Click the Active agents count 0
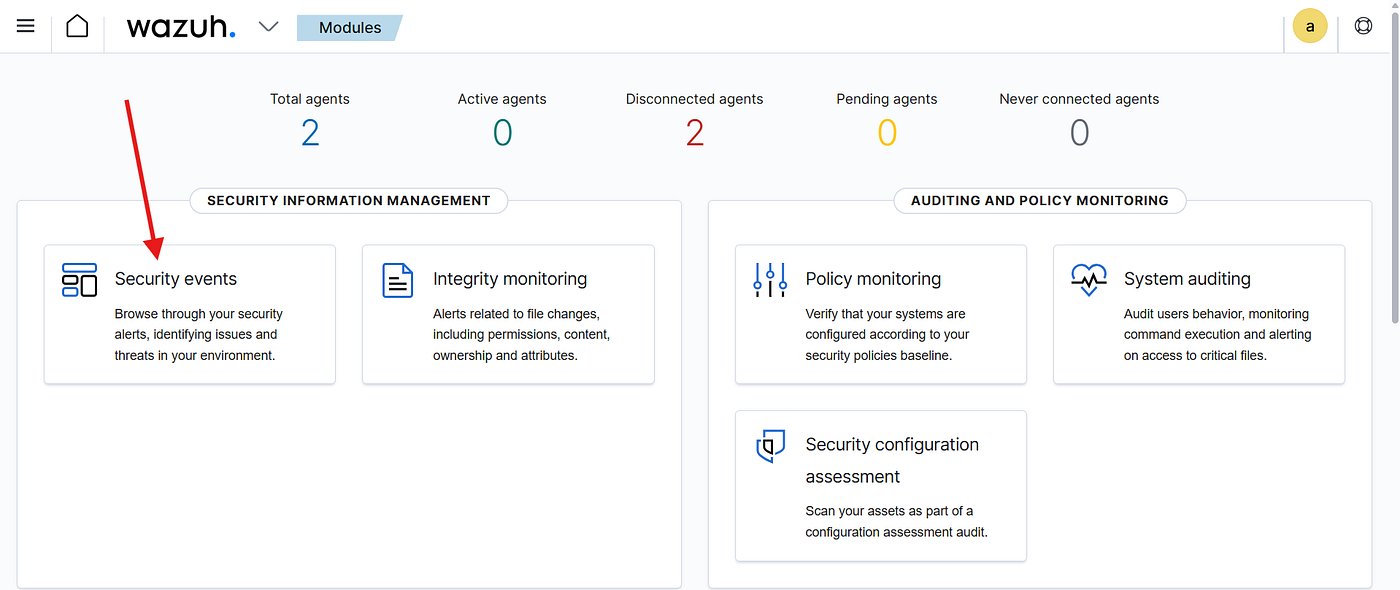Image resolution: width=1400 pixels, height=590 pixels. click(x=502, y=133)
